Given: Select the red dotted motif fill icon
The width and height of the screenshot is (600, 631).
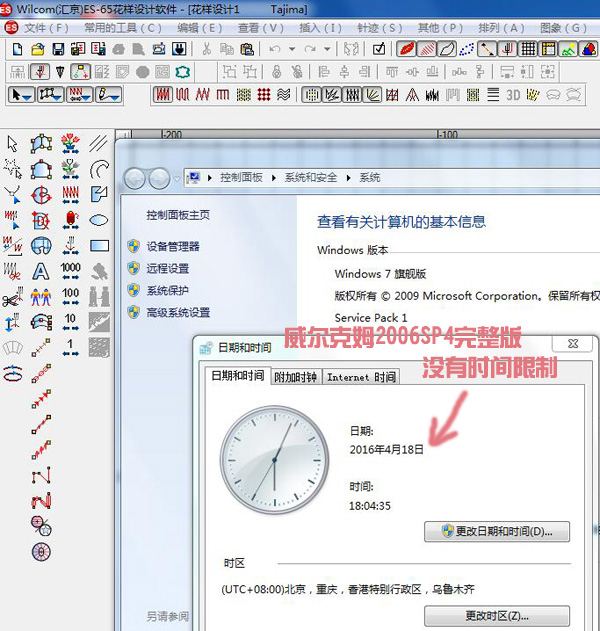Looking at the screenshot, I should click(x=264, y=95).
